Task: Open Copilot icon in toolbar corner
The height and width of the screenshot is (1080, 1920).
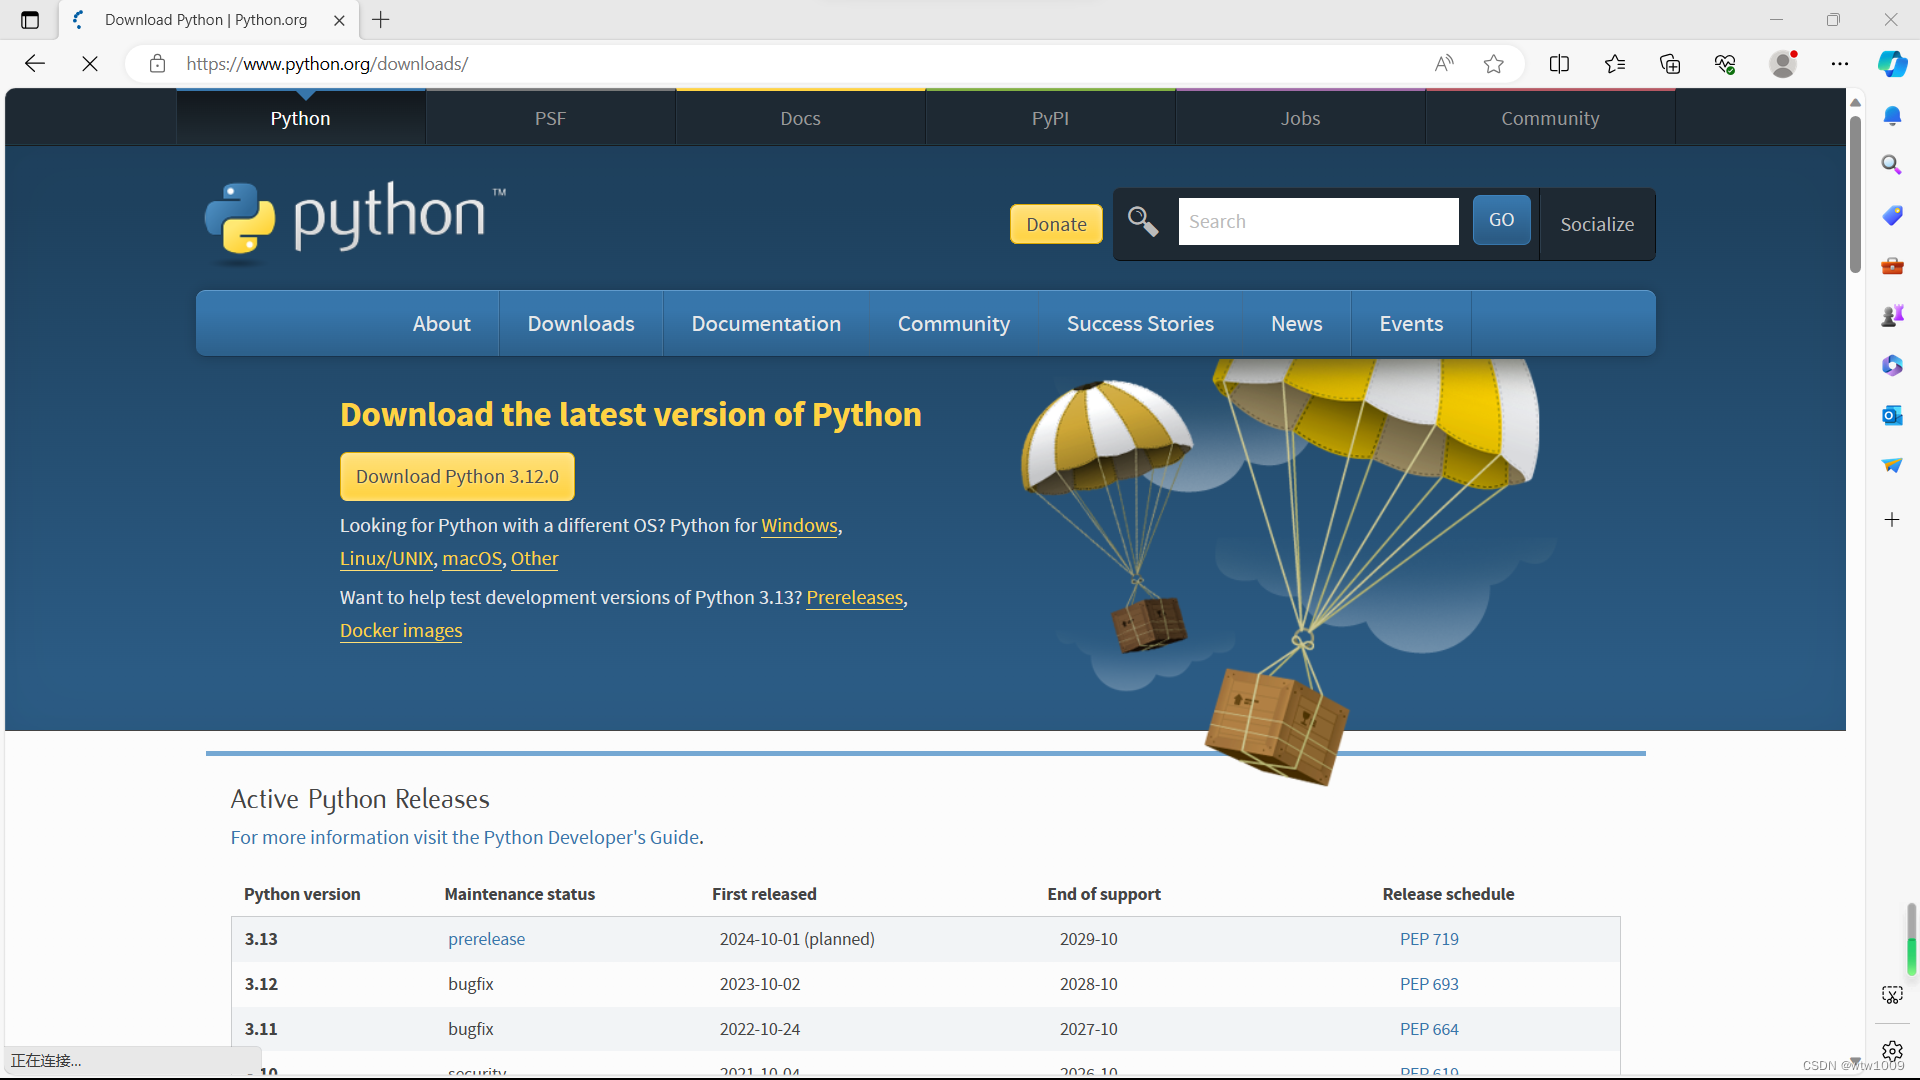Action: (x=1892, y=64)
